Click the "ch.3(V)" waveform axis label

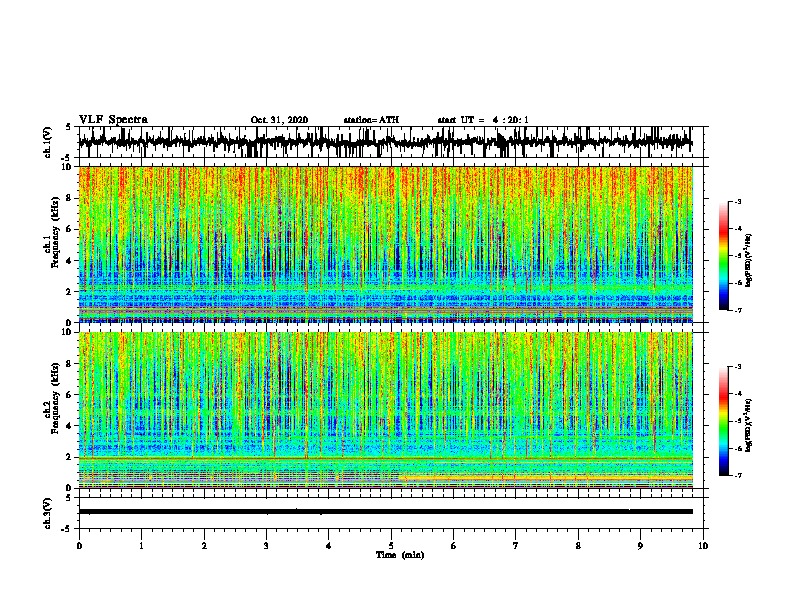pos(47,513)
